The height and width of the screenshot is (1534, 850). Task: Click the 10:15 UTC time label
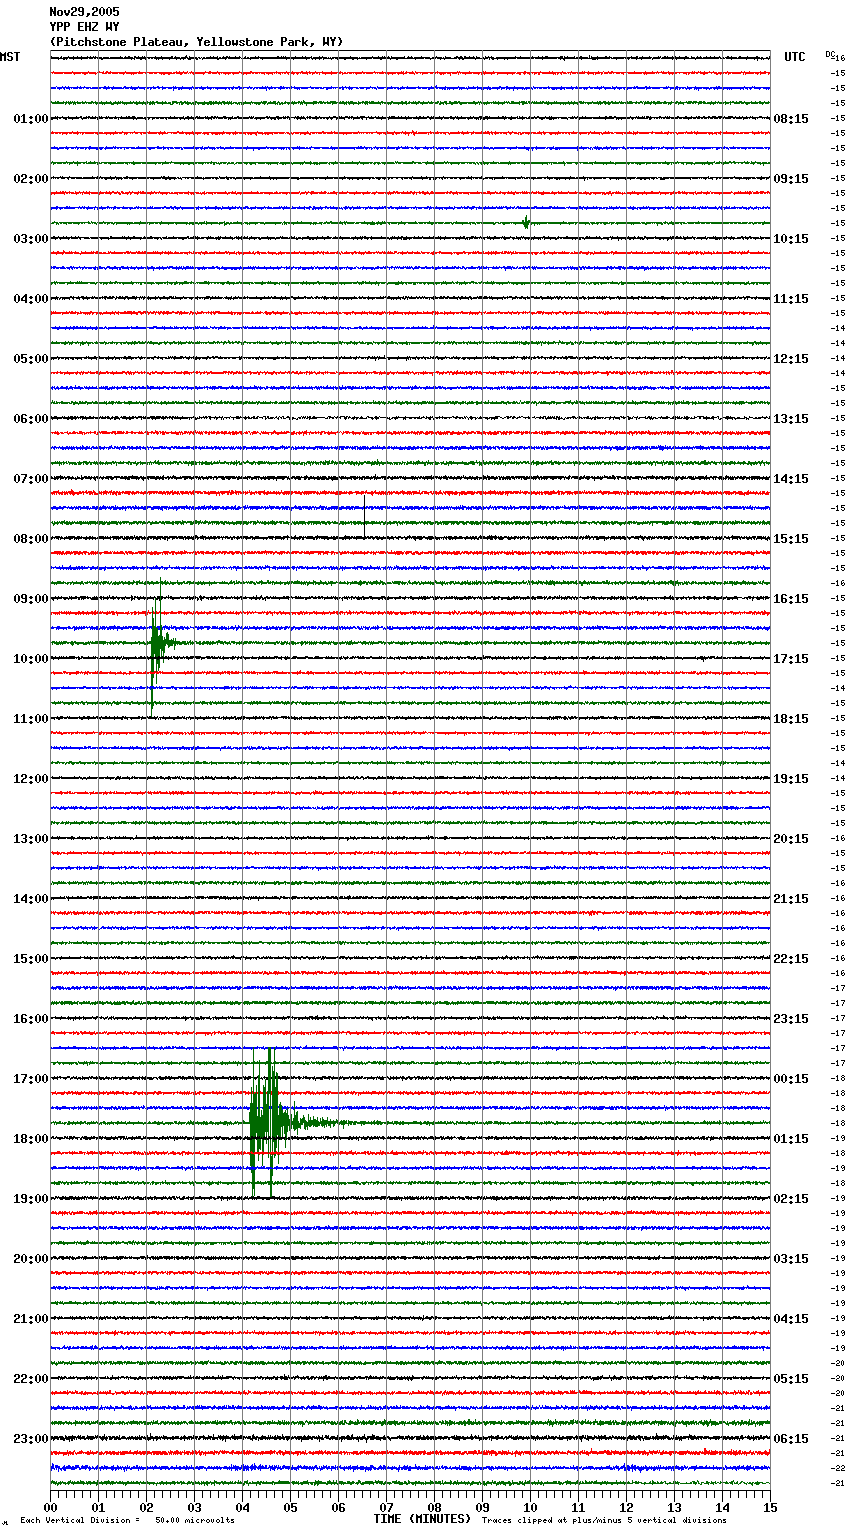791,239
